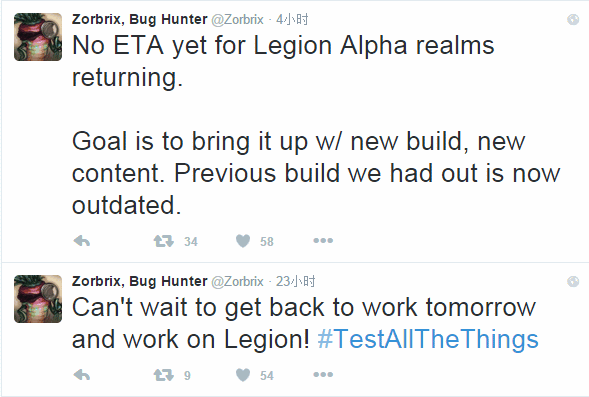Open Zorbrix avatar on first tweet

38,37
